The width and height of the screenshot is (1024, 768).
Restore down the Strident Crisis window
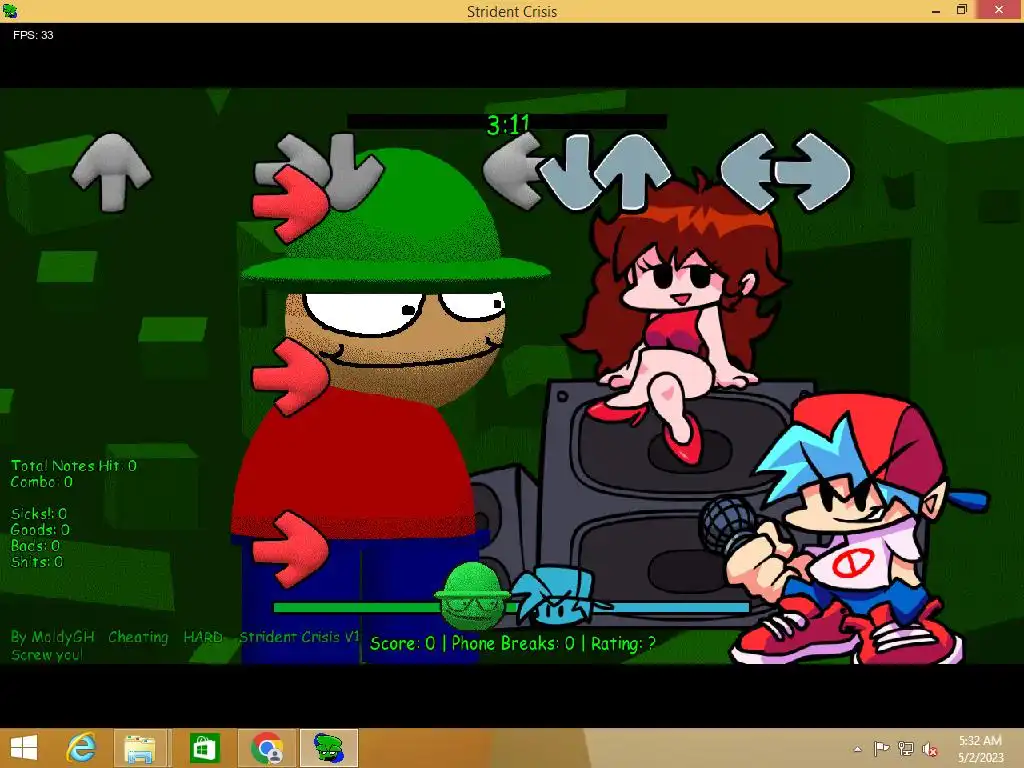coord(961,10)
